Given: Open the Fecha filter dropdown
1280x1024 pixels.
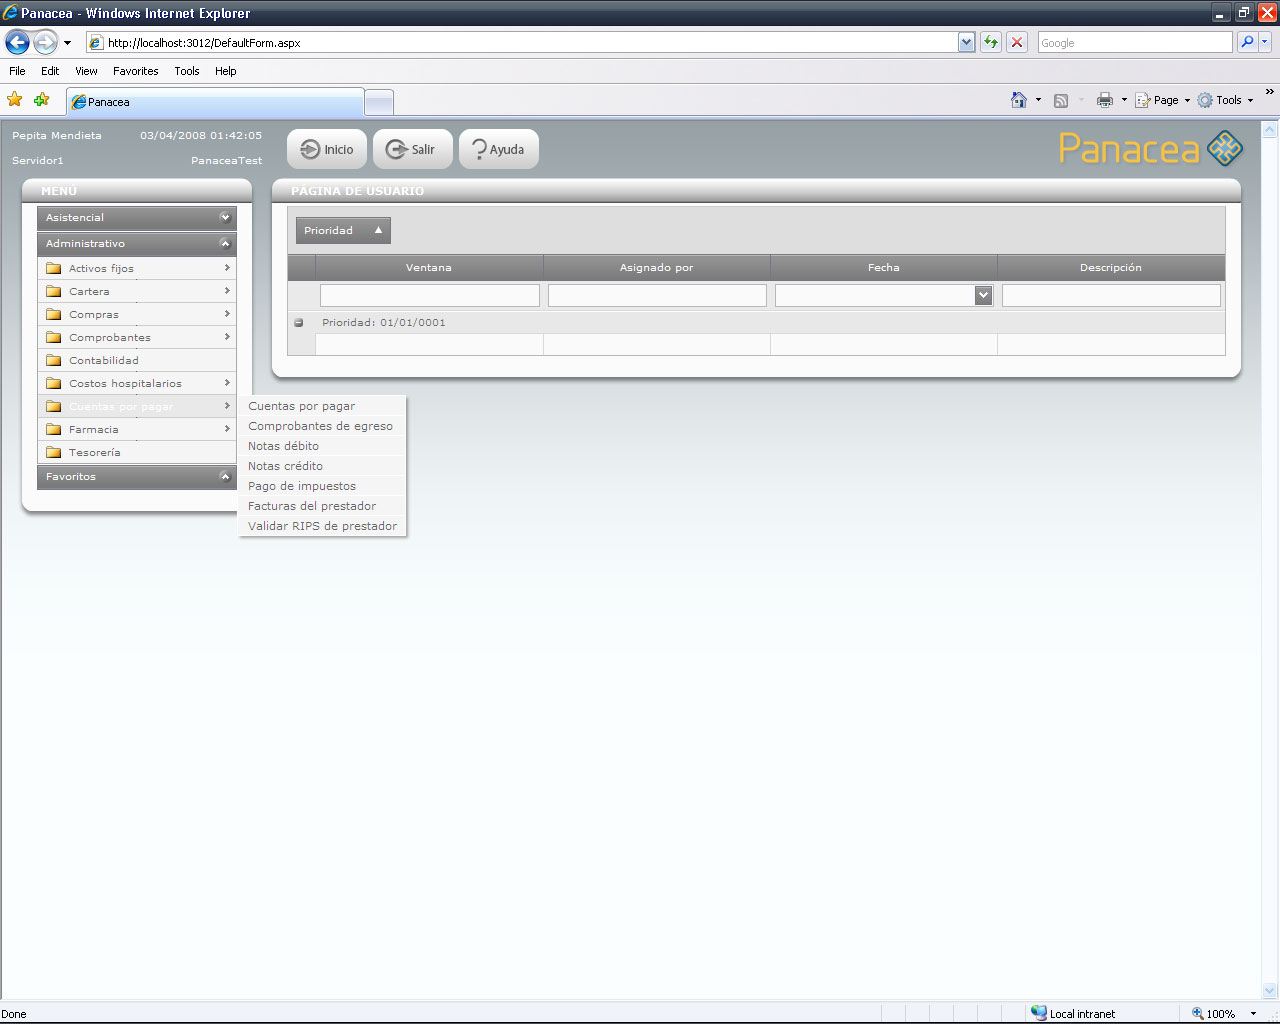Looking at the screenshot, I should tap(983, 295).
